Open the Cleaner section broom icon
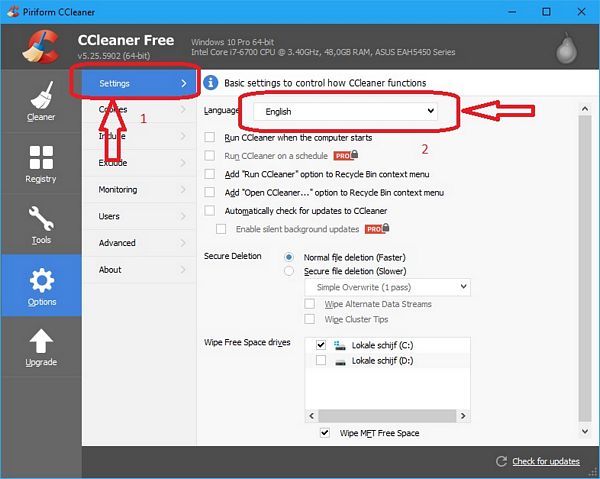Viewport: 600px width, 479px height. [x=41, y=95]
